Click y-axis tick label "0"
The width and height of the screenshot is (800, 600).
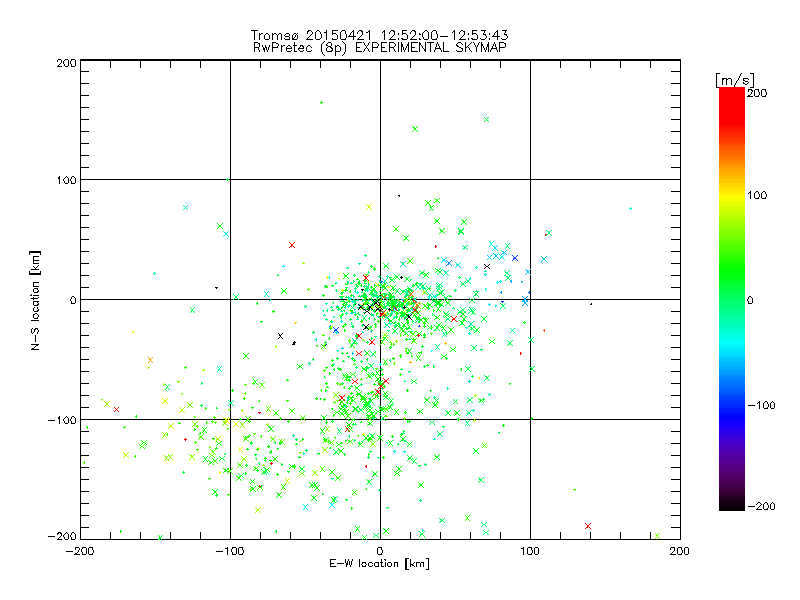tap(73, 300)
